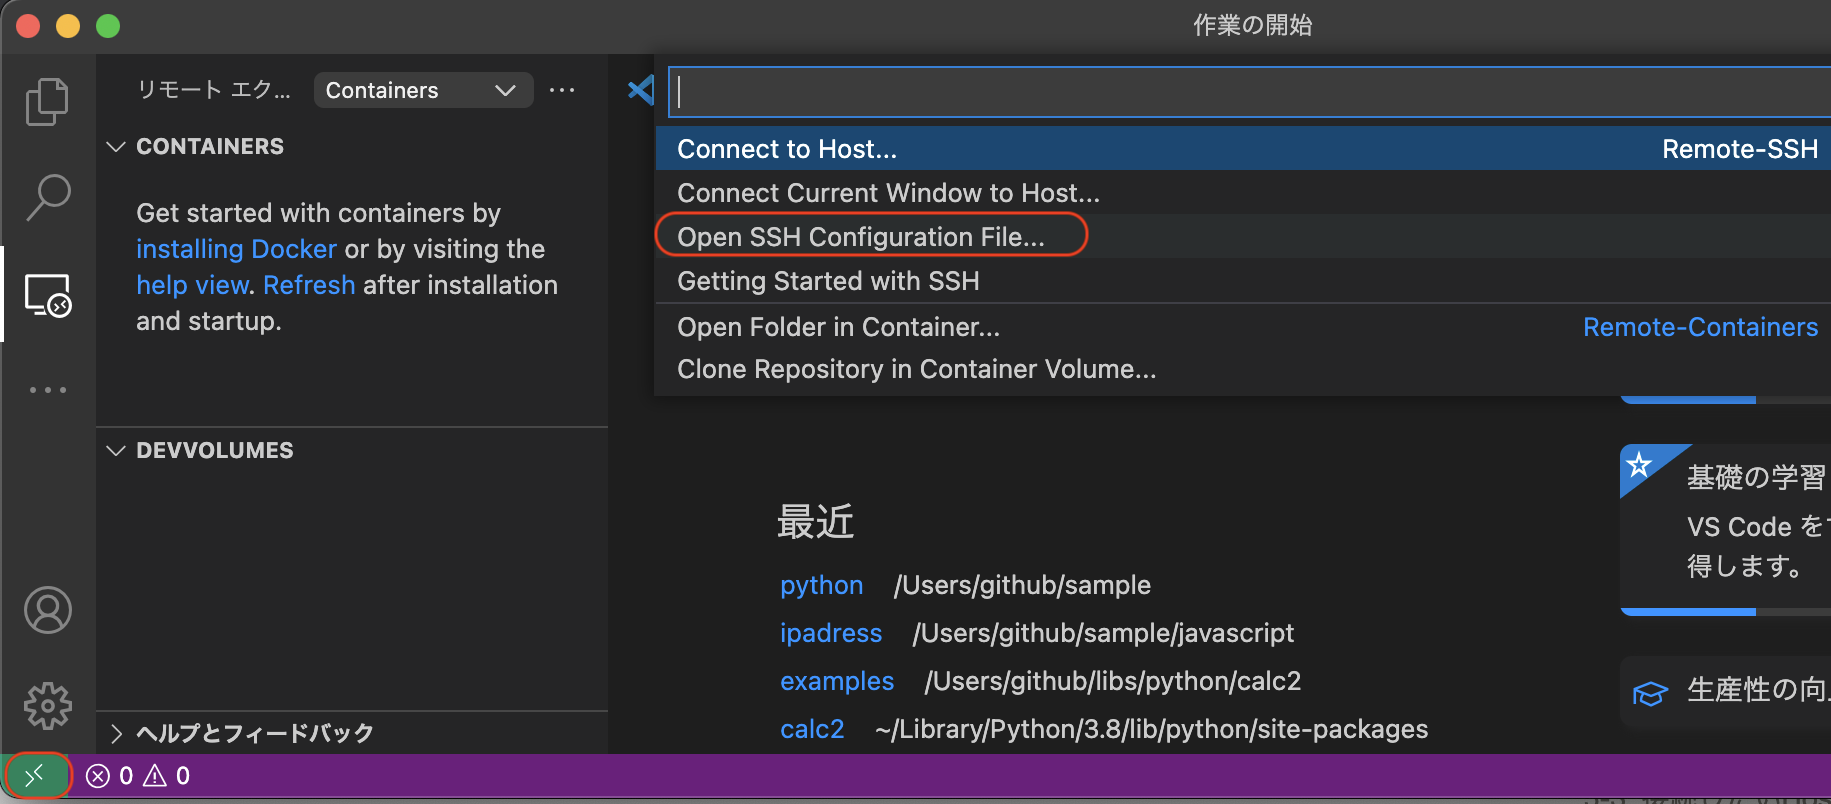Open recent project examples
Viewport: 1831px width, 804px height.
tap(836, 681)
